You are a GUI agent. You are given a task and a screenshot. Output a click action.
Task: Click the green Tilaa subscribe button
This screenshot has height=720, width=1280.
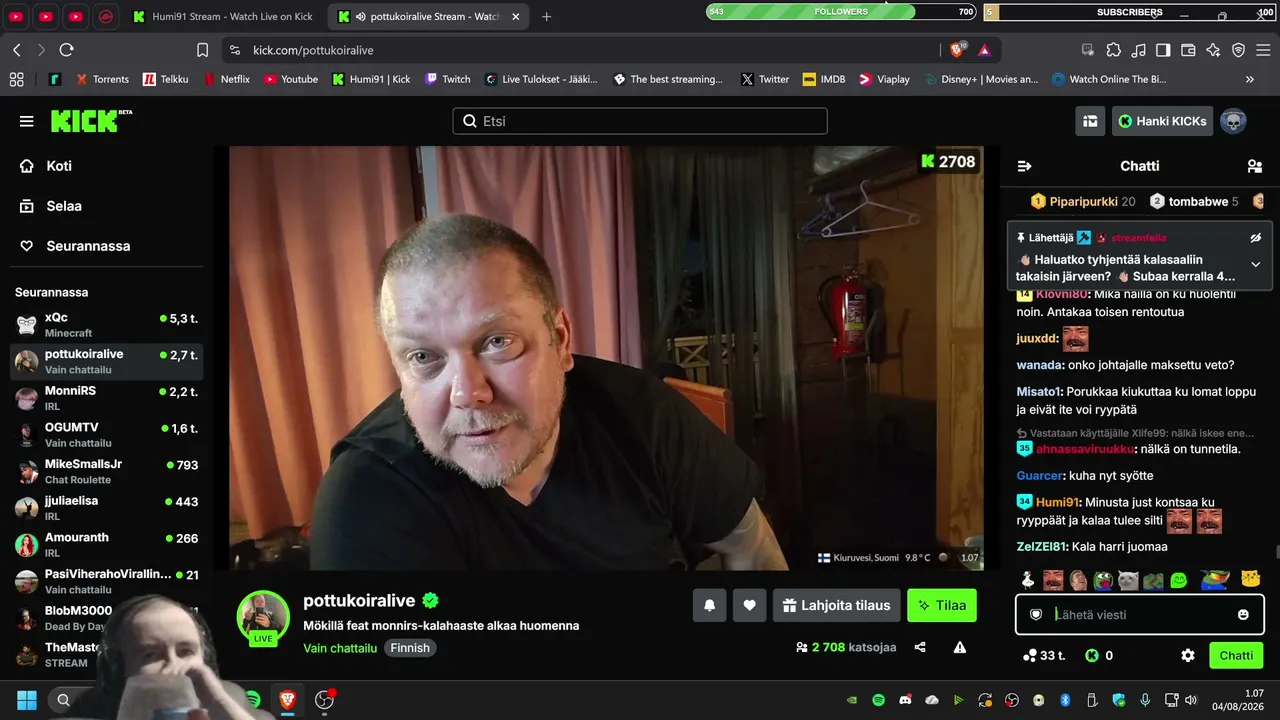(x=942, y=605)
